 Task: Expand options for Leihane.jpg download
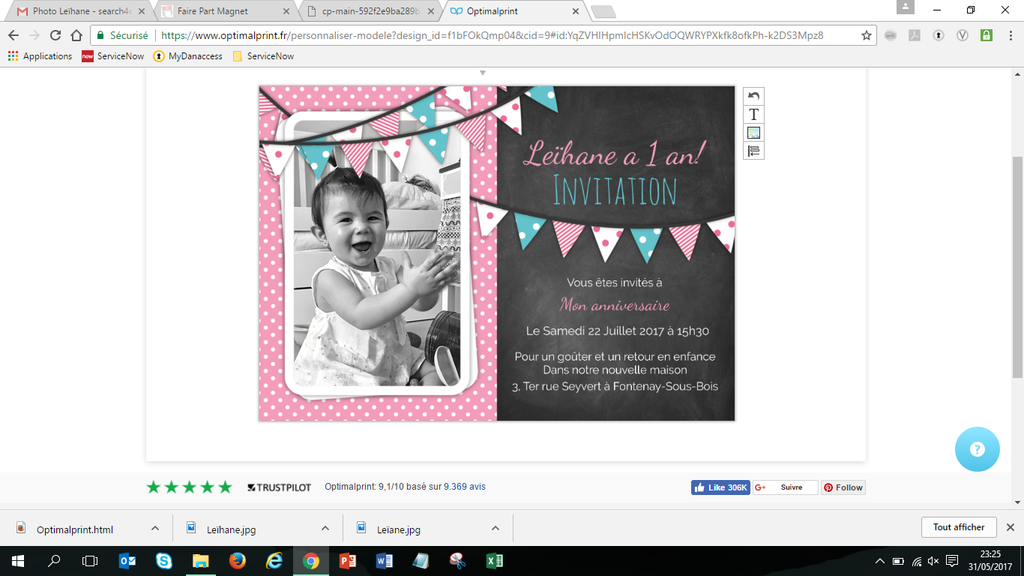[x=325, y=528]
